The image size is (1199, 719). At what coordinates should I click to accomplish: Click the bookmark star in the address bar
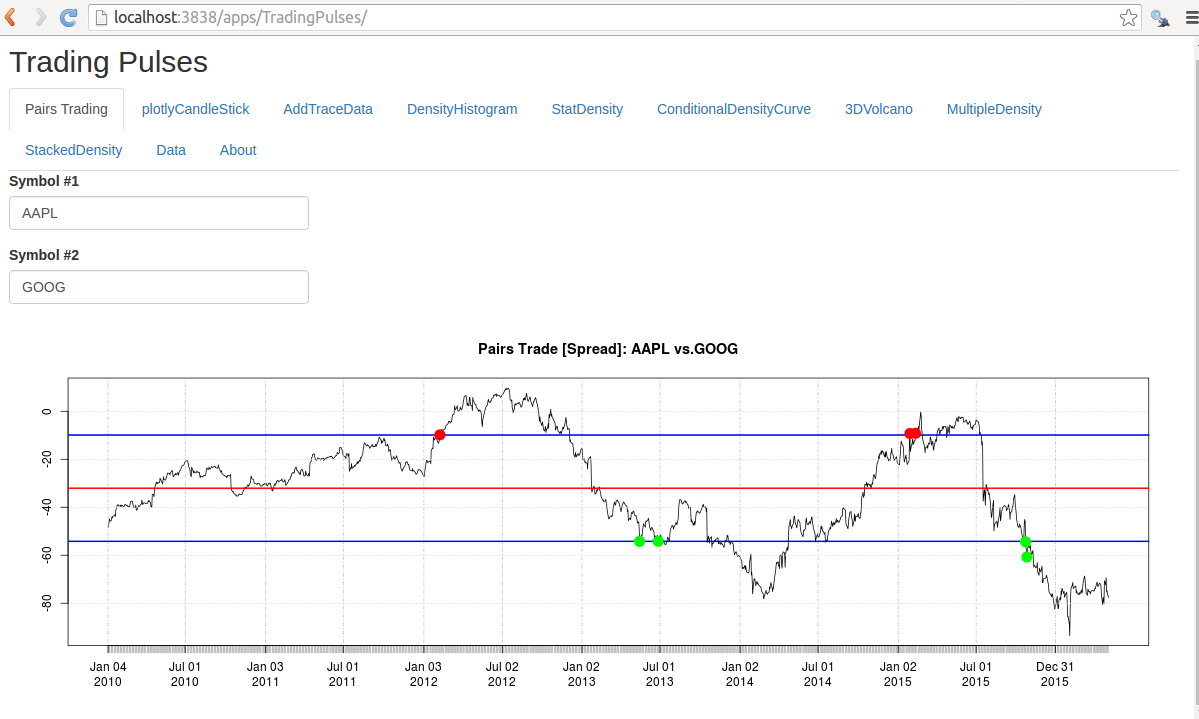coord(1128,17)
